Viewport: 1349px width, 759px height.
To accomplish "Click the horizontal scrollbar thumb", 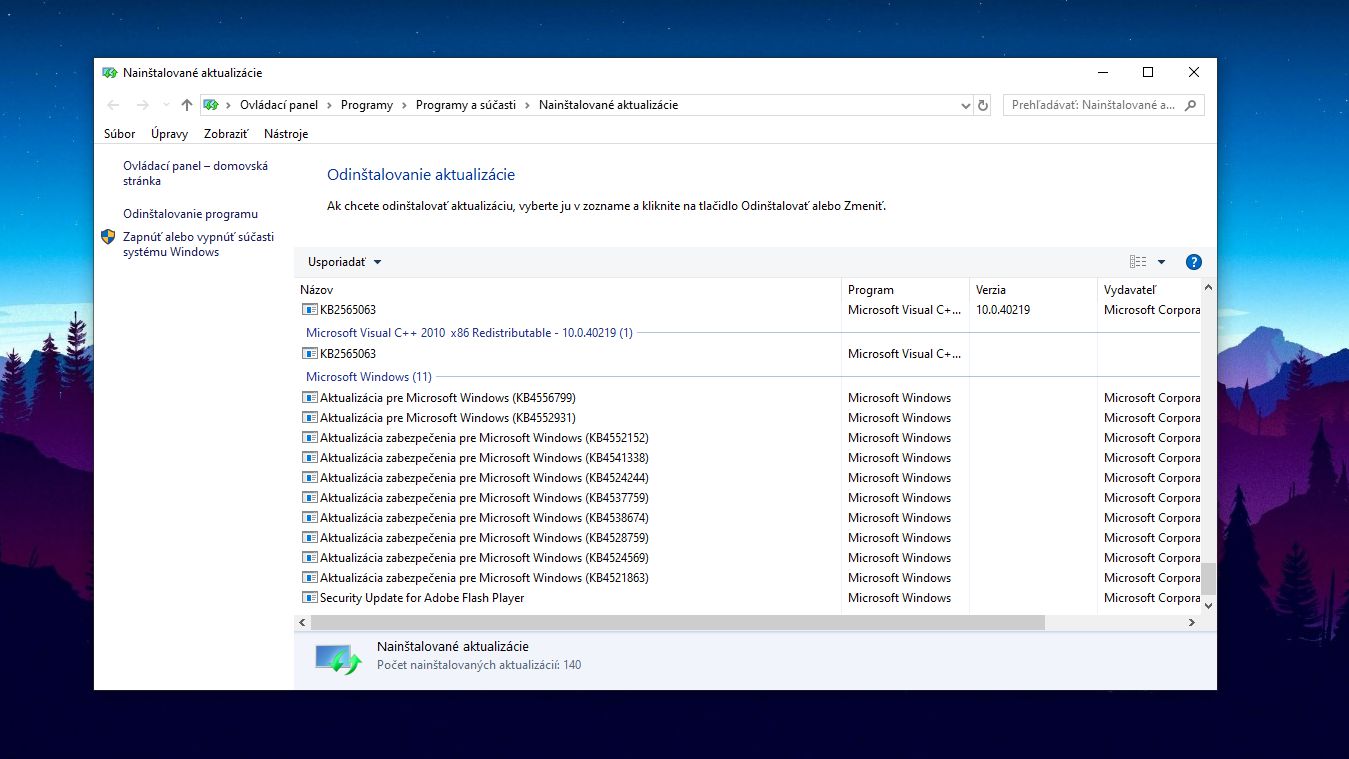I will [x=678, y=622].
